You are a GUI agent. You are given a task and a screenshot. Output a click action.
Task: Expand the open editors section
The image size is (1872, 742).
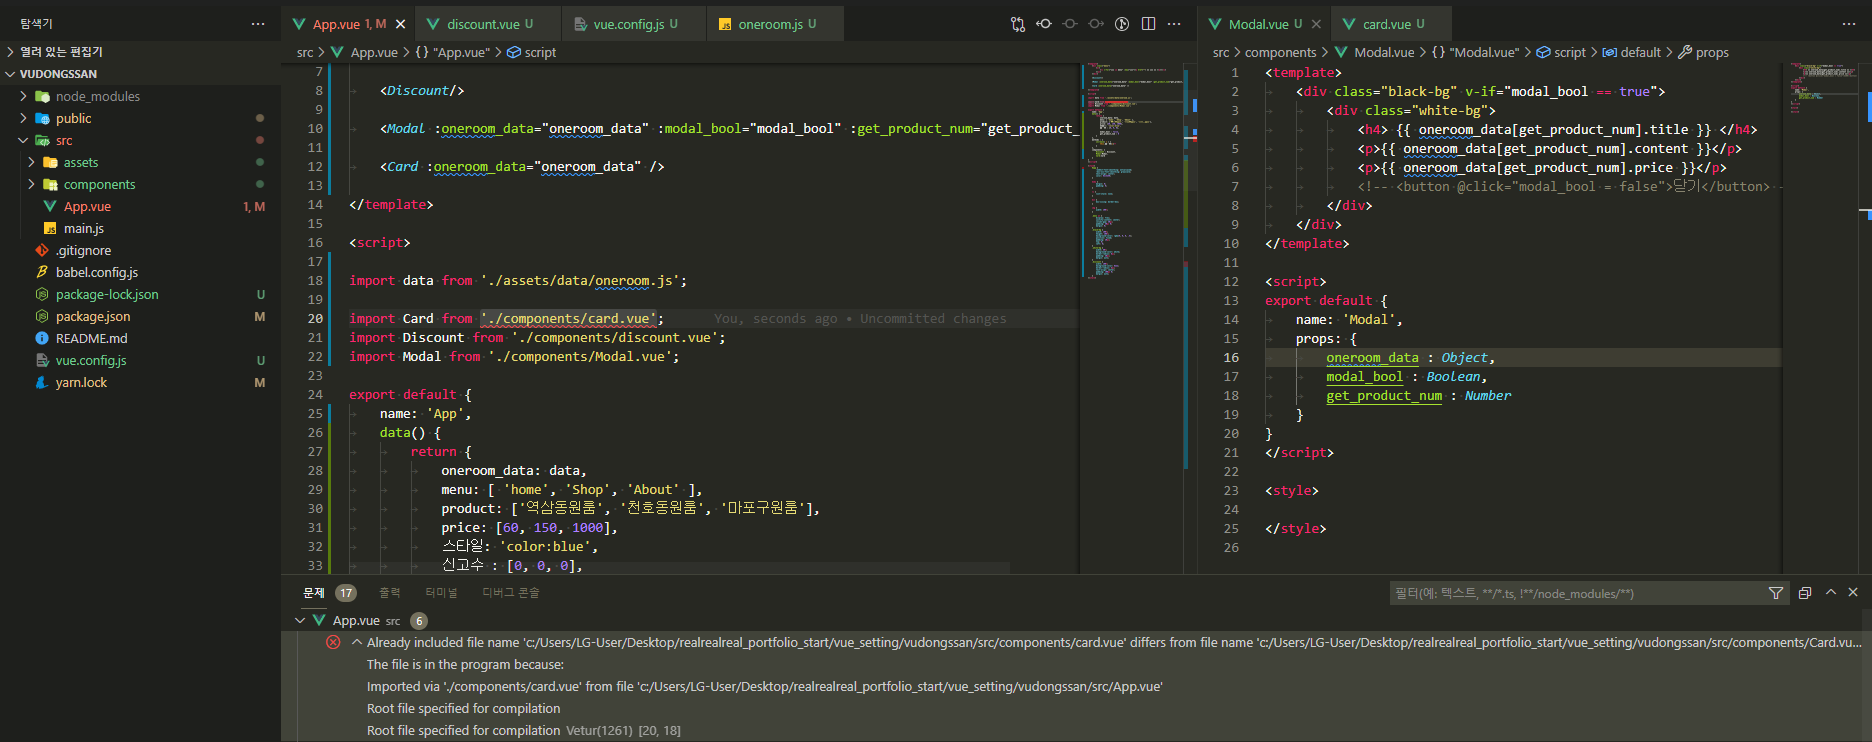point(60,52)
